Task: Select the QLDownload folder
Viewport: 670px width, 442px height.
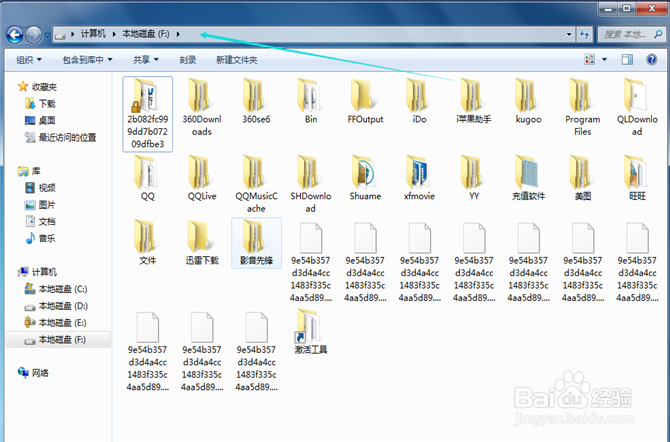Action: (x=637, y=107)
